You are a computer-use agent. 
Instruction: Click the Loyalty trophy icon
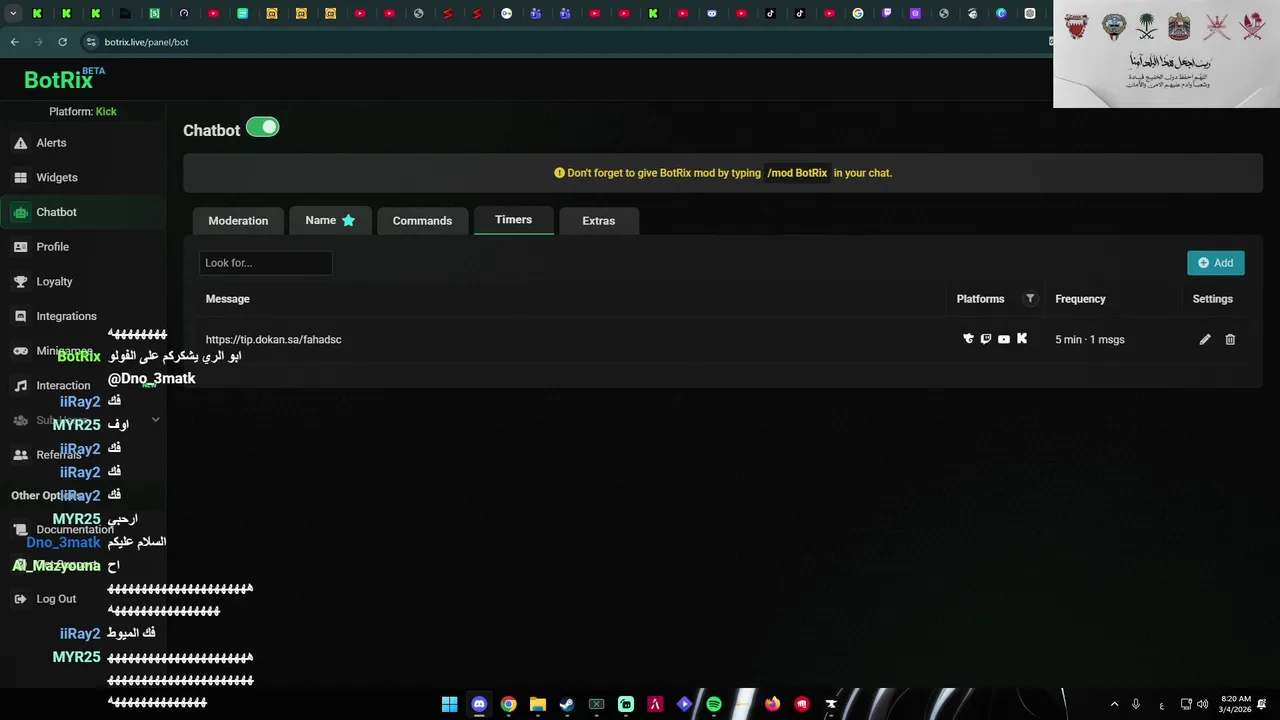pyautogui.click(x=20, y=282)
